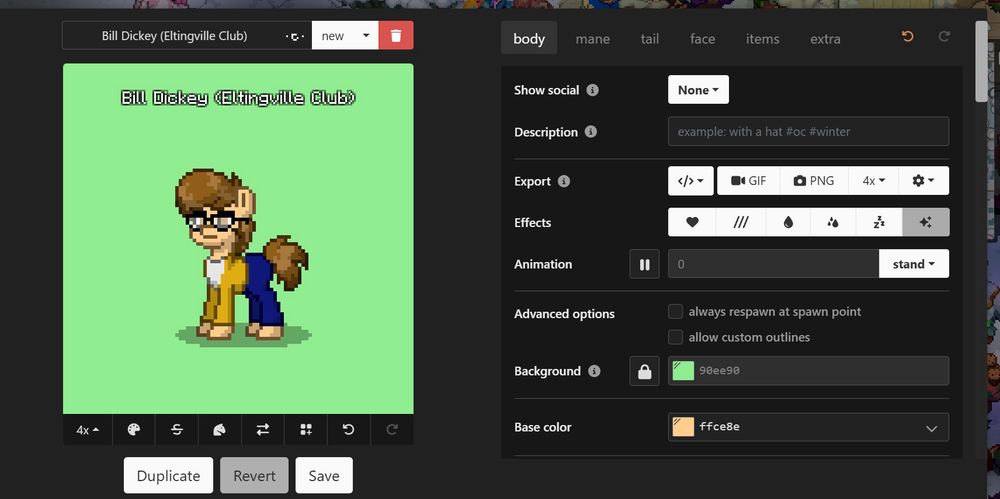Click the Background lock icon

[x=644, y=371]
